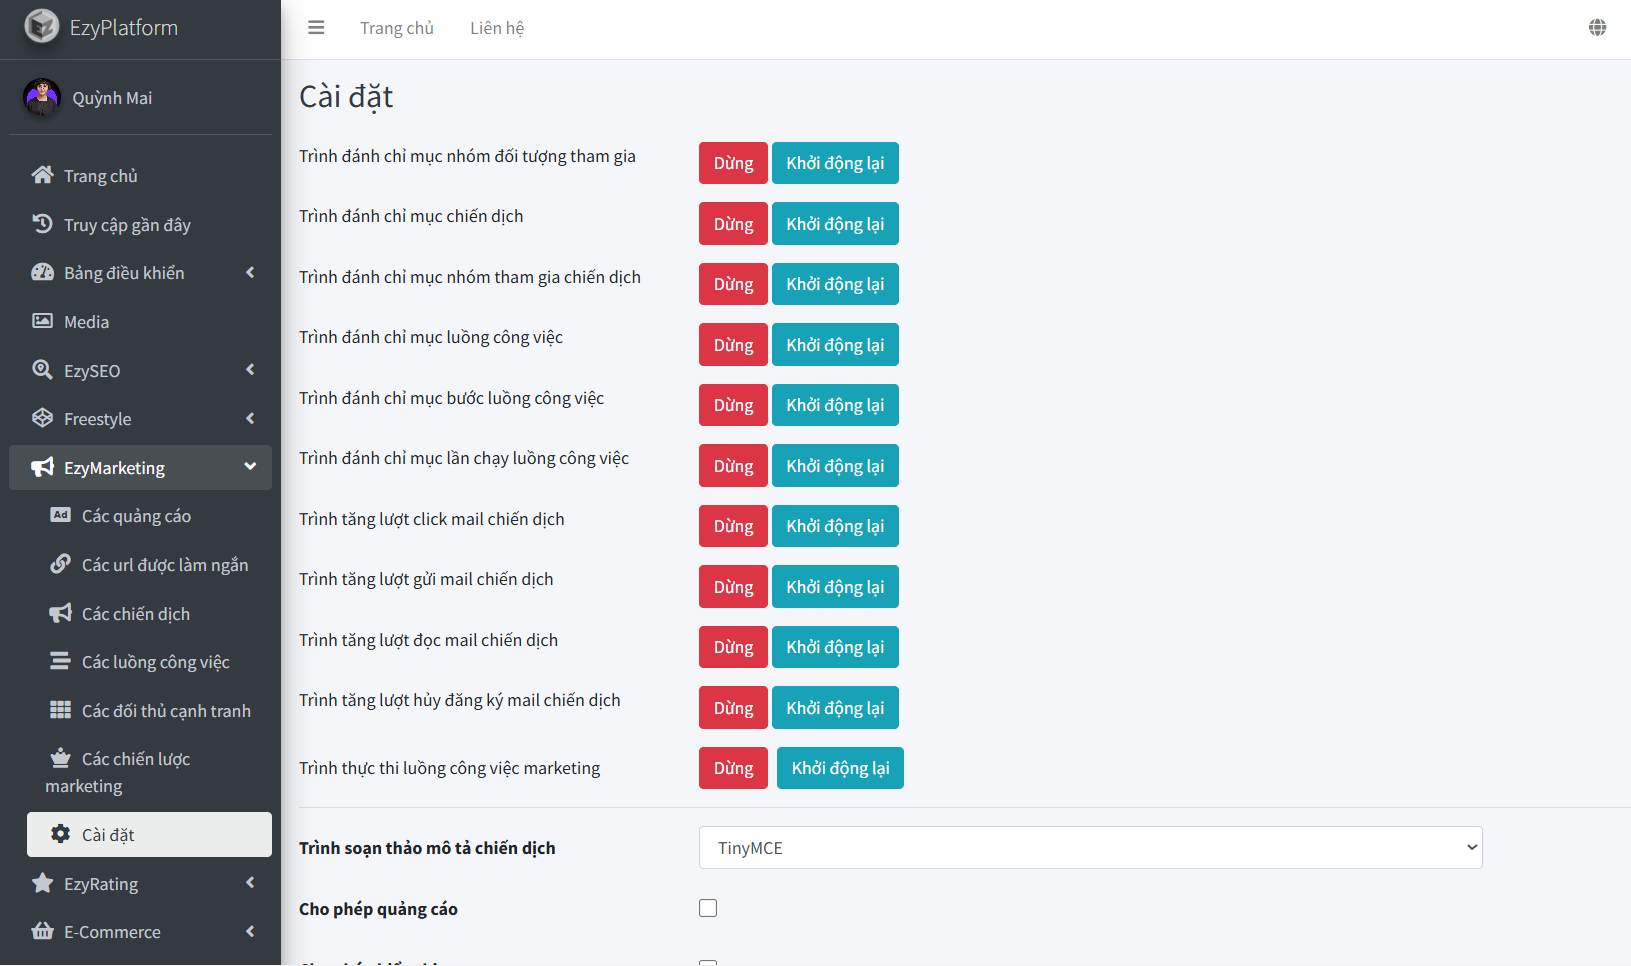
Task: Expand the EzyRating submenu chevron
Action: click(250, 883)
